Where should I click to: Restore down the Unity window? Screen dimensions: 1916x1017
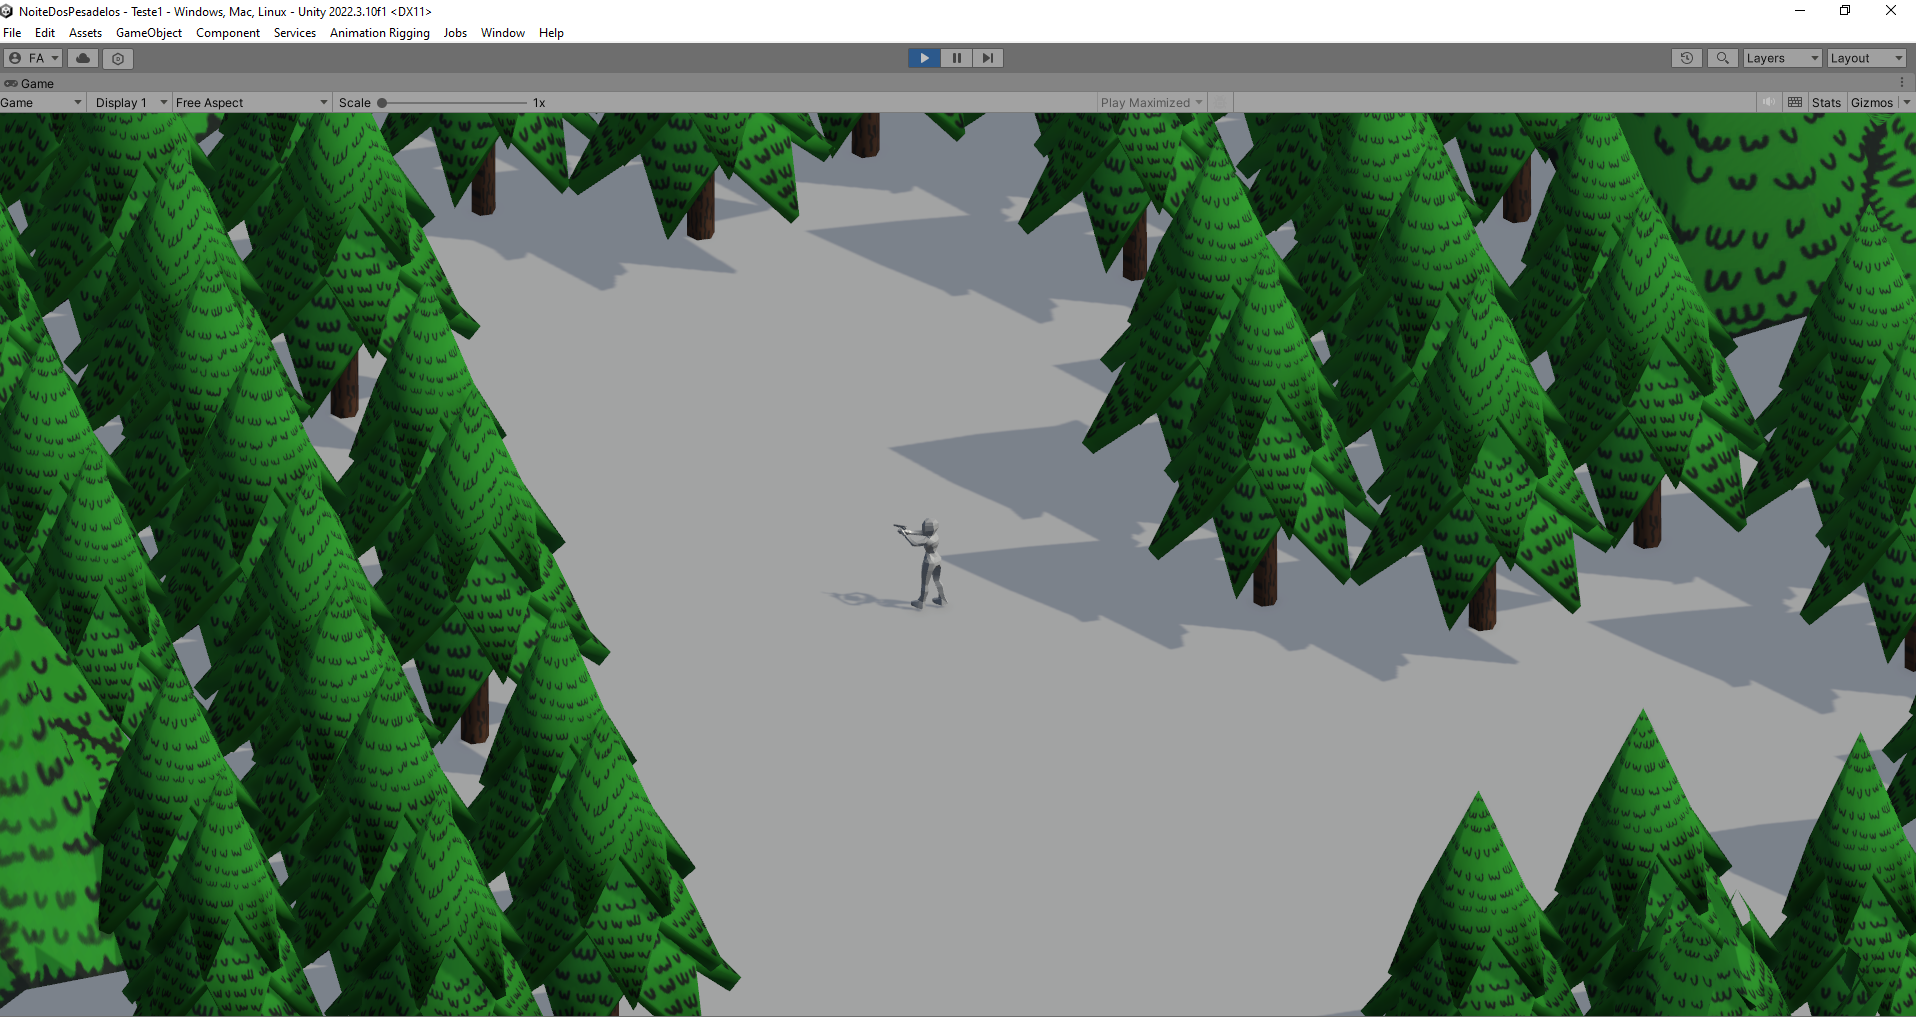coord(1845,11)
